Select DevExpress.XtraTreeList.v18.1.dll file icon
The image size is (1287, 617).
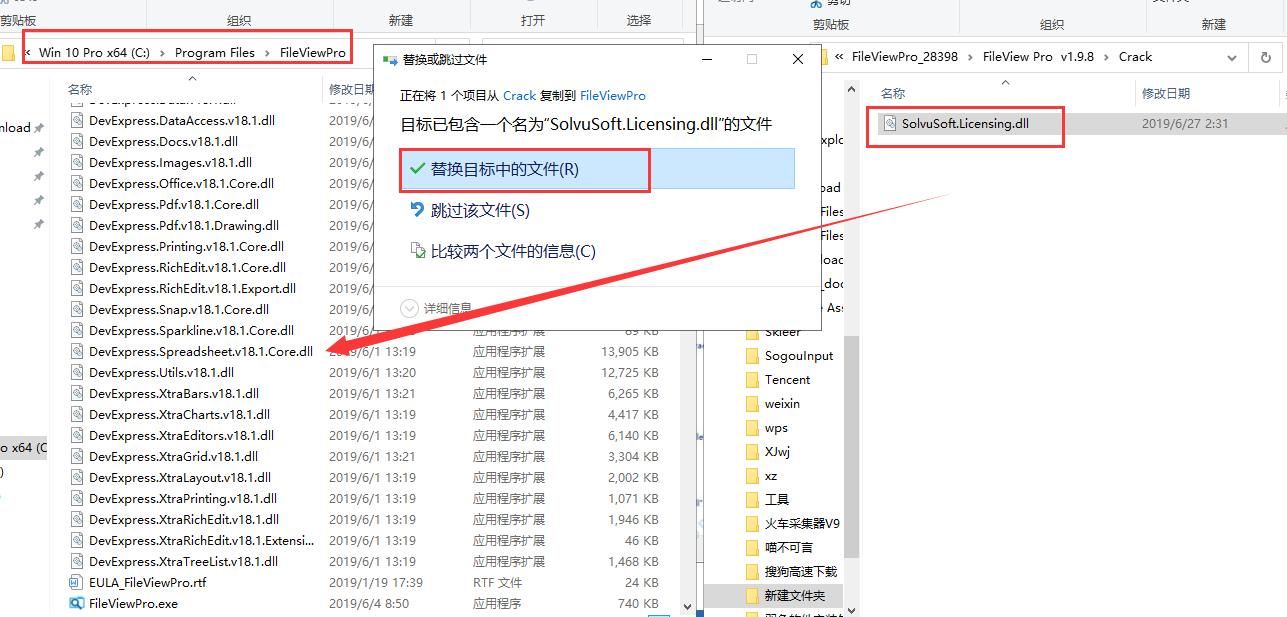point(77,561)
